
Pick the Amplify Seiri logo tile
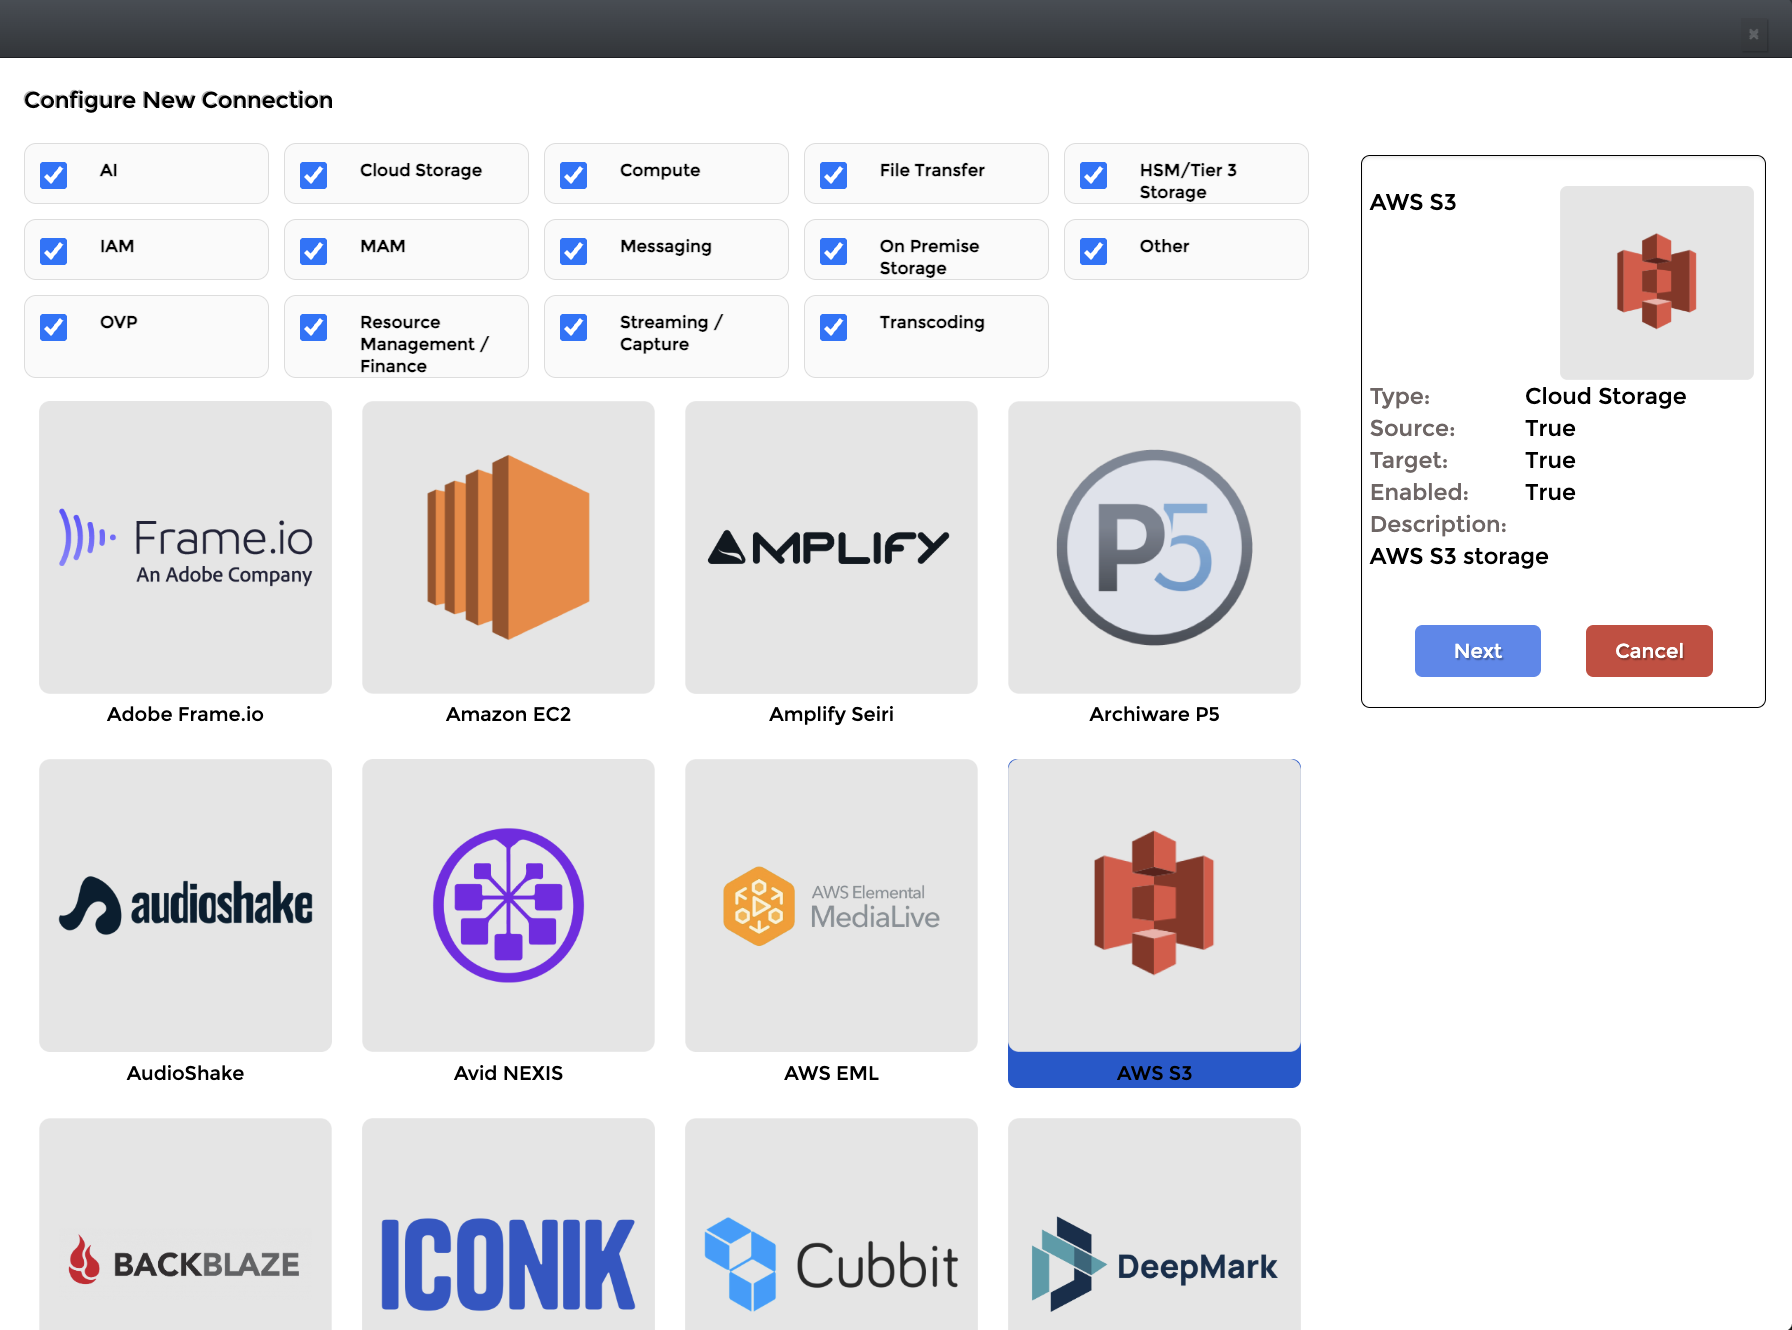click(831, 547)
